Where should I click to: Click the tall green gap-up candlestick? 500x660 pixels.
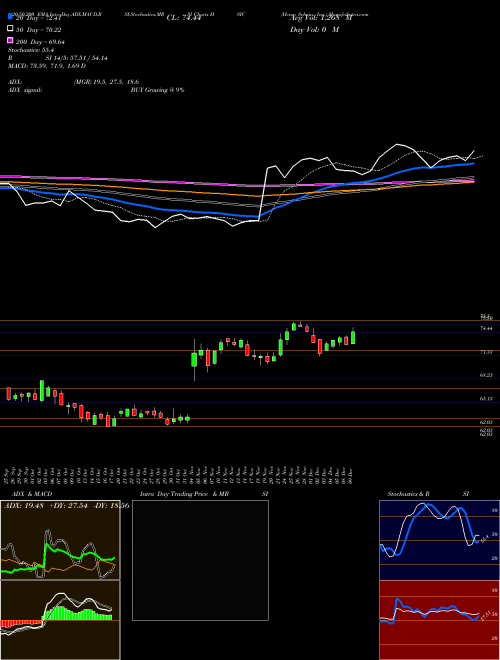click(194, 360)
